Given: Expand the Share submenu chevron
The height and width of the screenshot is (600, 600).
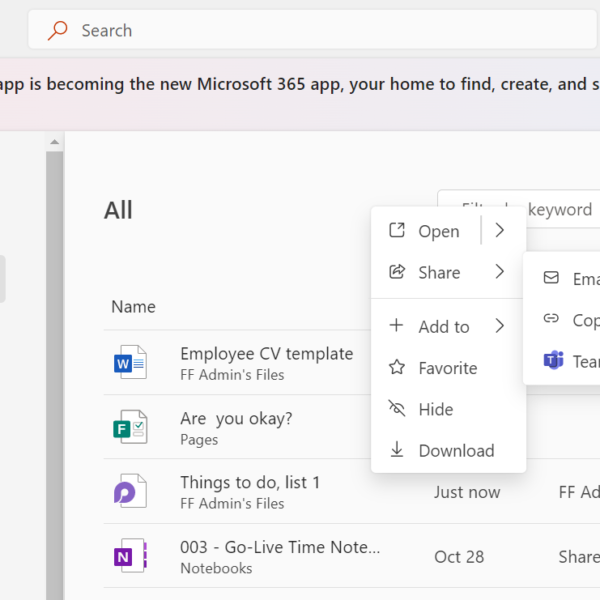Looking at the screenshot, I should point(500,272).
